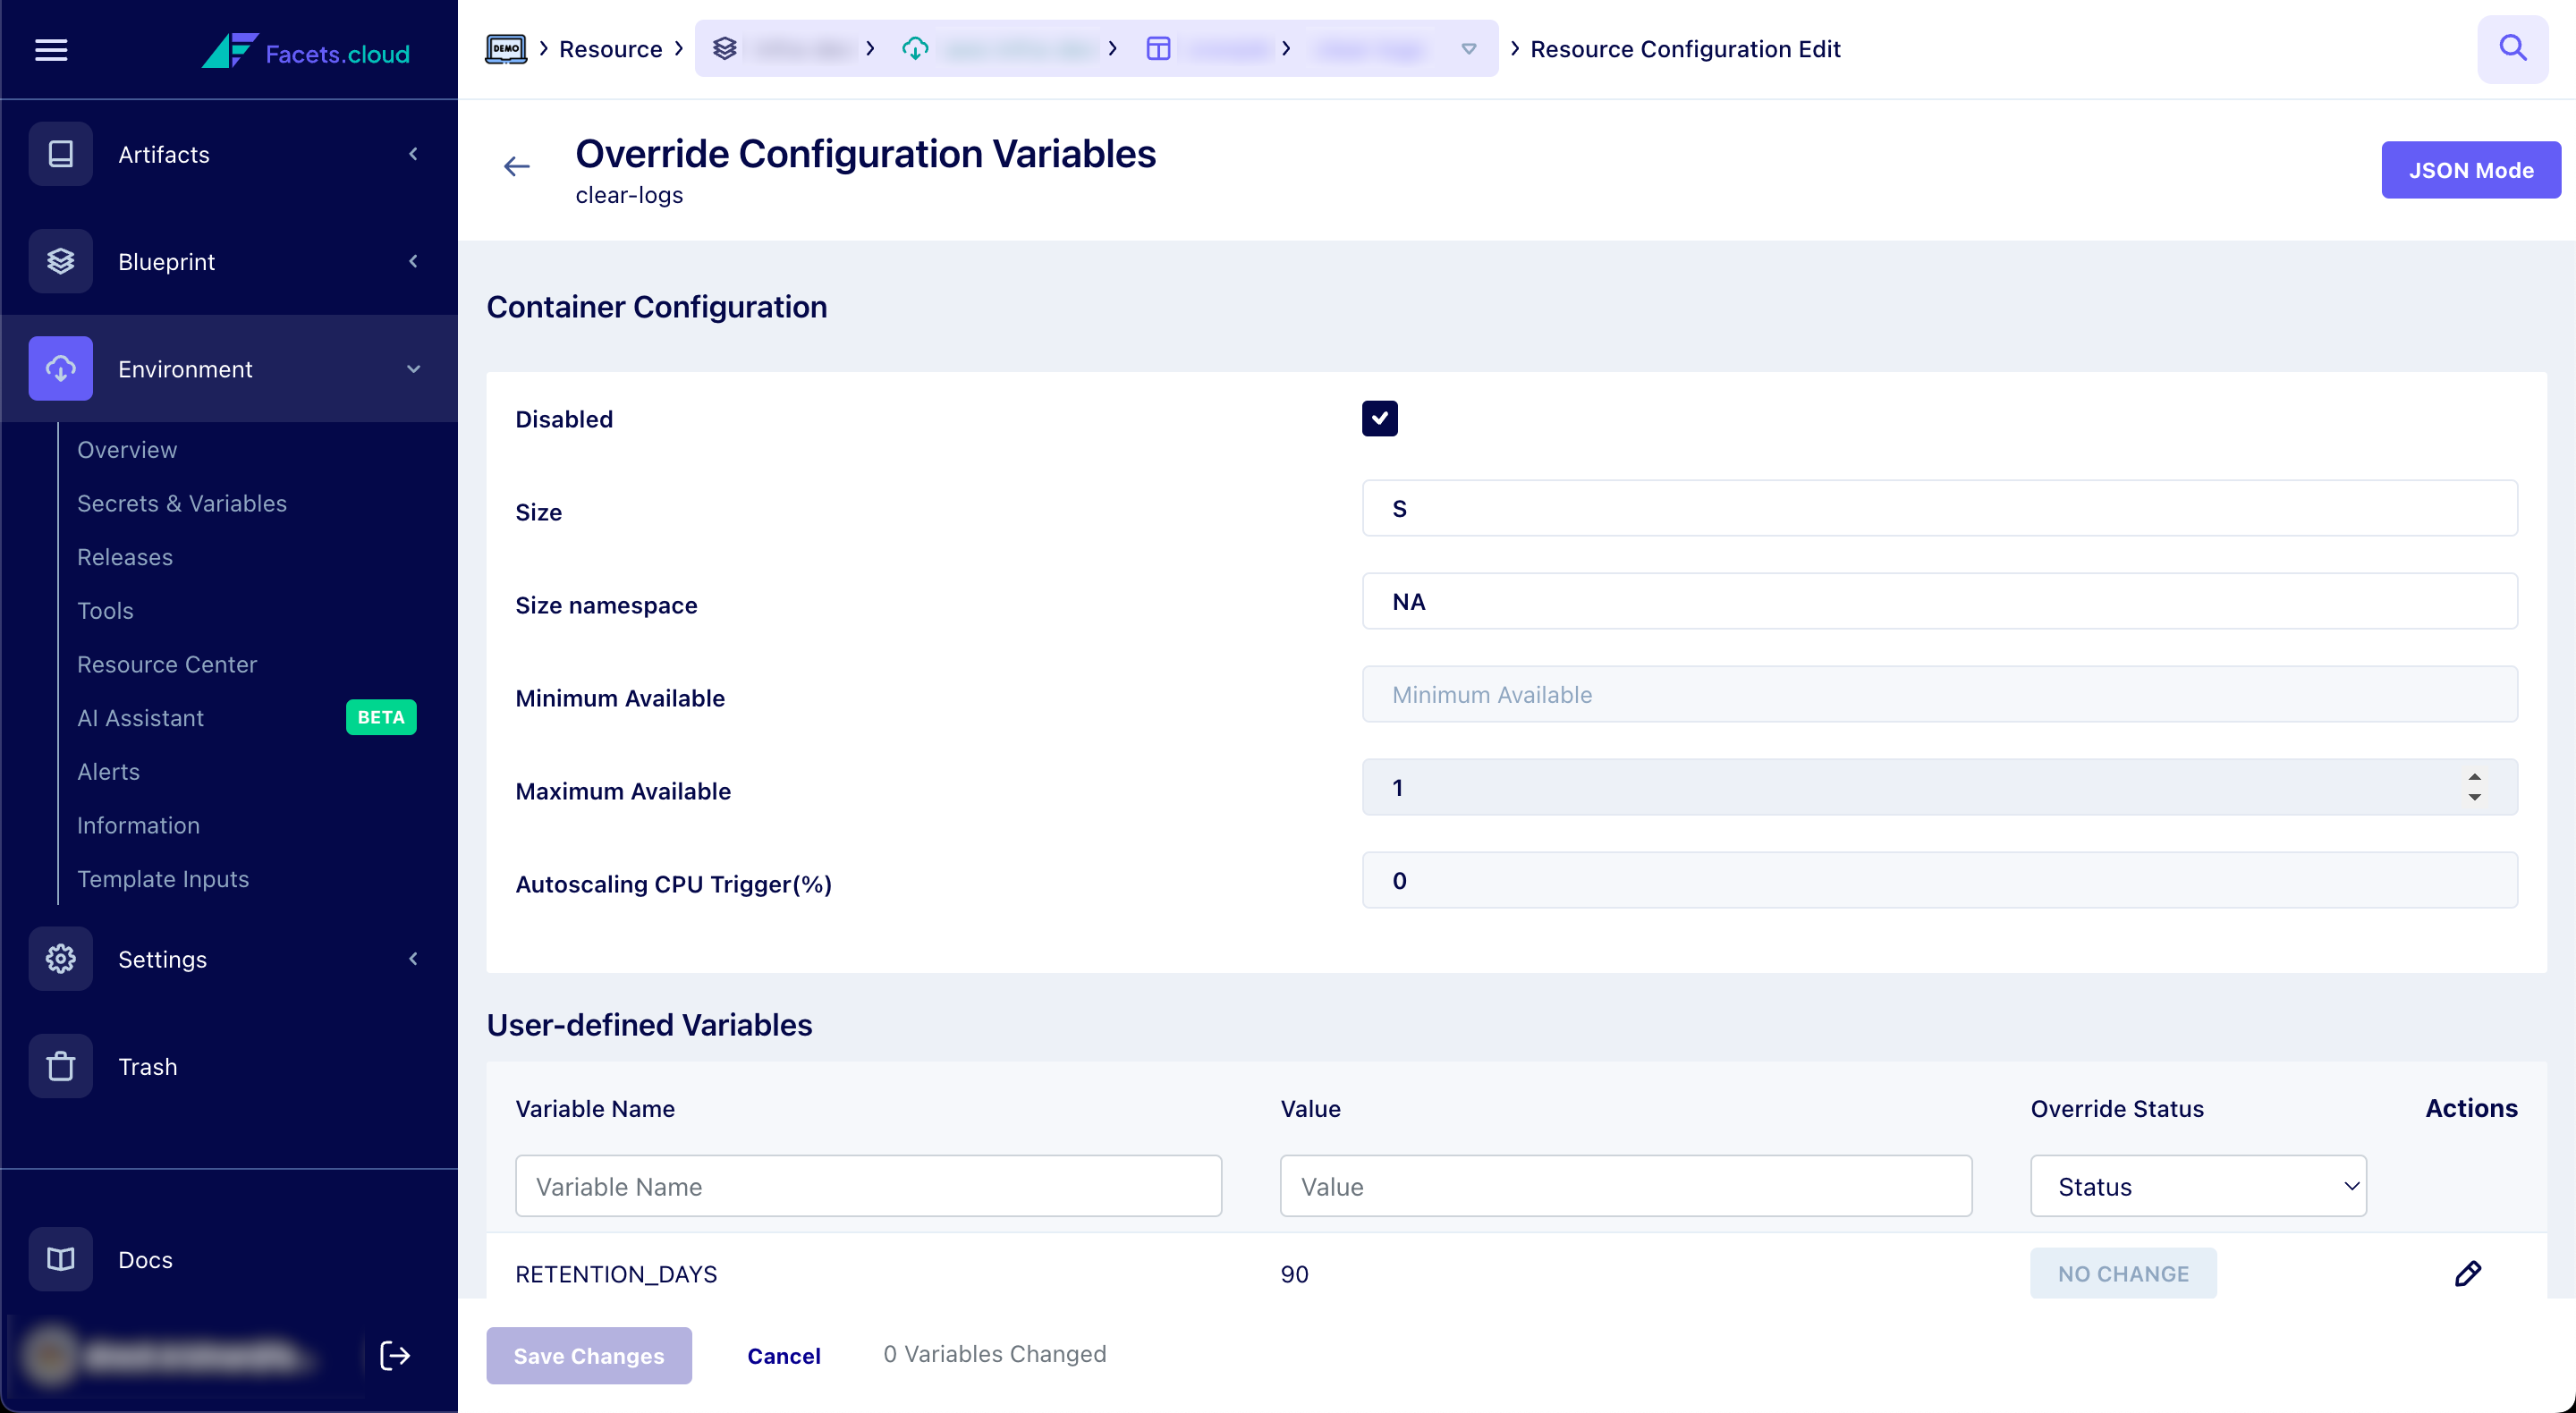Uncheck the Disabled checkbox
Viewport: 2576px width, 1413px height.
coord(1379,418)
